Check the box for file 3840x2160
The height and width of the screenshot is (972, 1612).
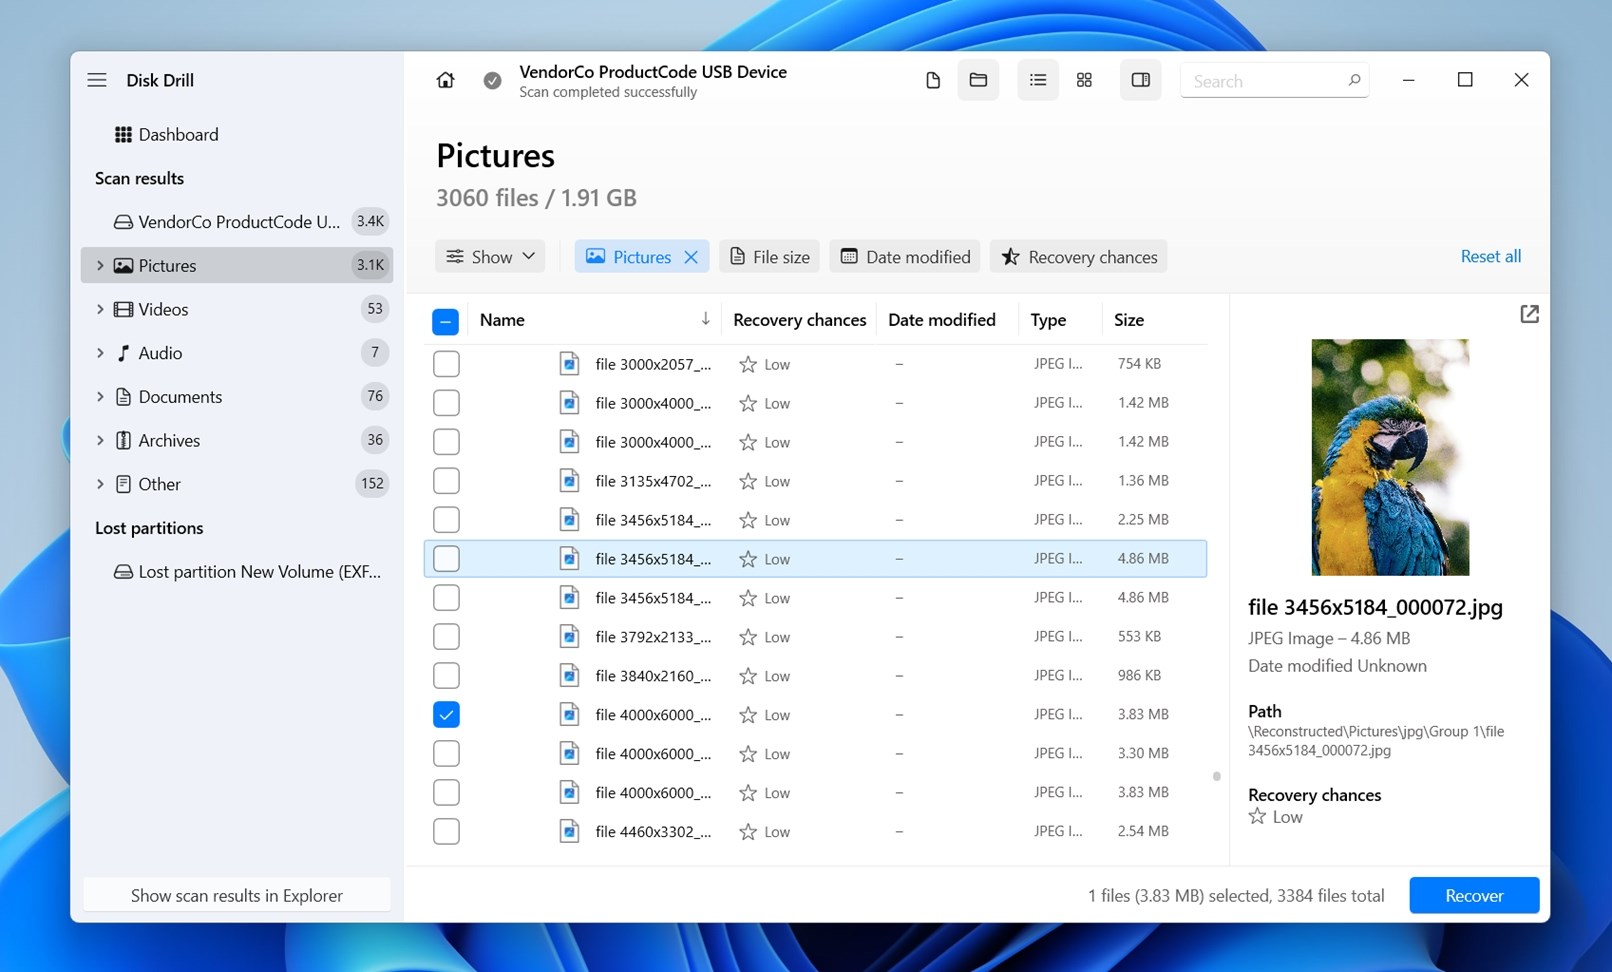point(446,676)
